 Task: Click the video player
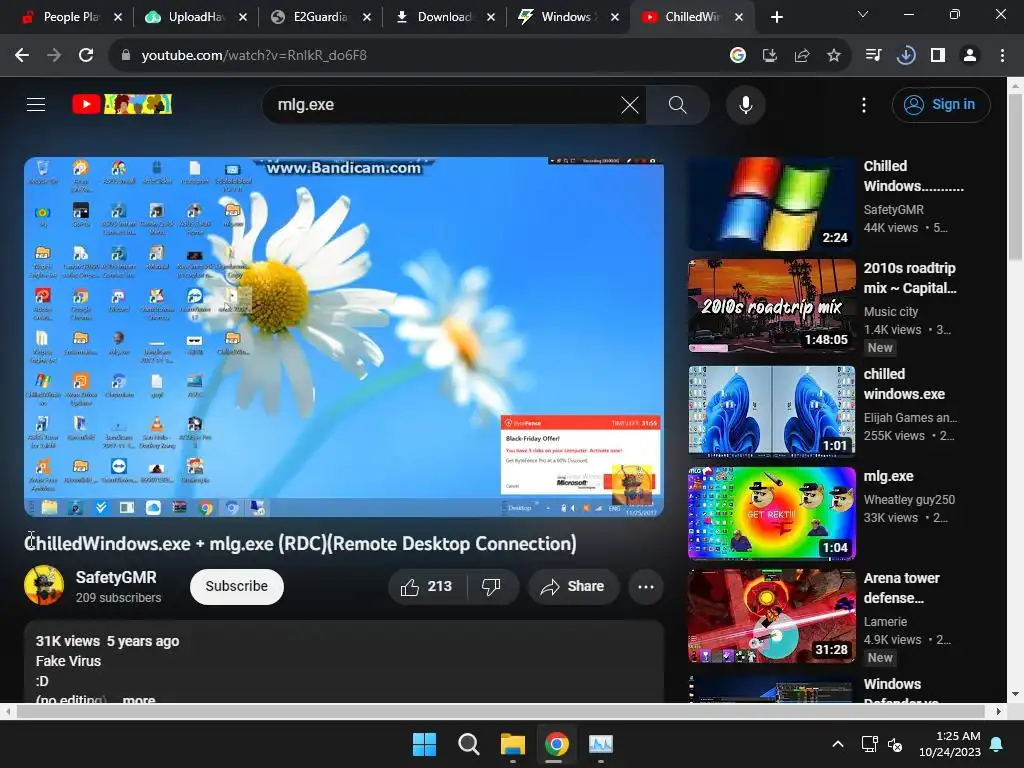[344, 337]
